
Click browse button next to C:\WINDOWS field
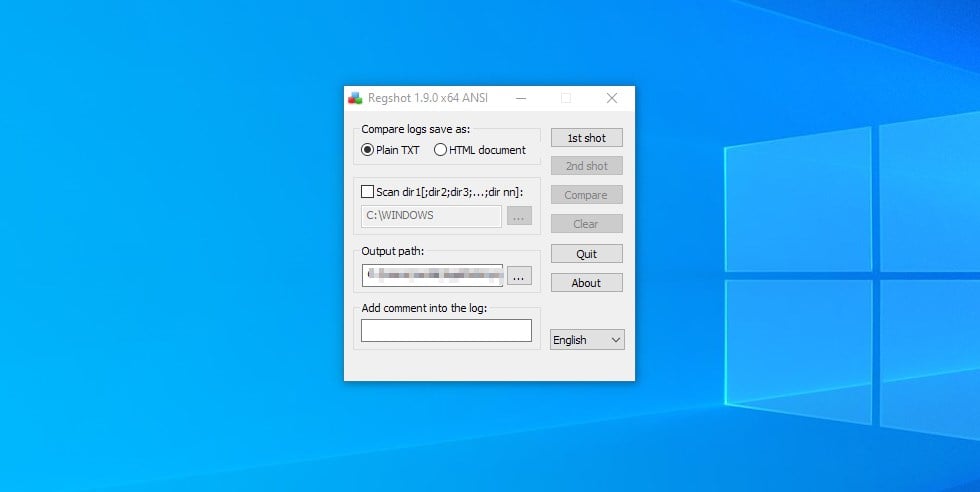pos(519,216)
